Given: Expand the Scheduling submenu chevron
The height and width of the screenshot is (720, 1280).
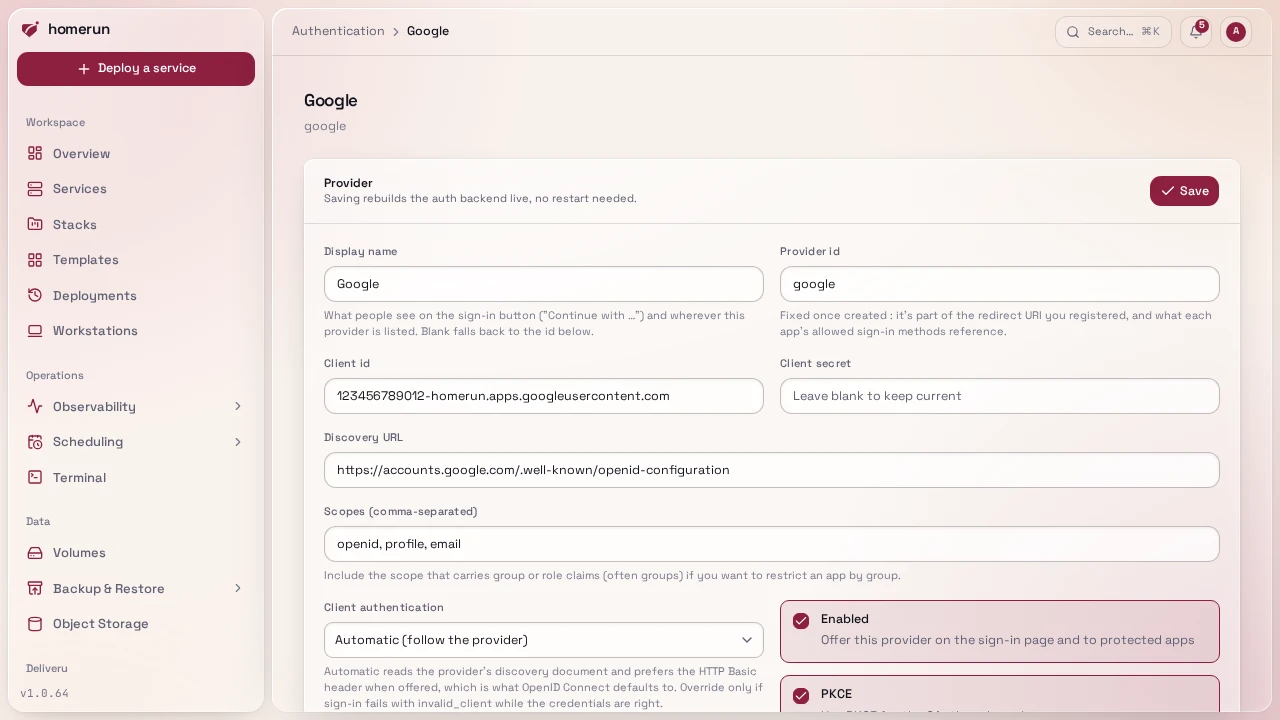Looking at the screenshot, I should tap(238, 442).
